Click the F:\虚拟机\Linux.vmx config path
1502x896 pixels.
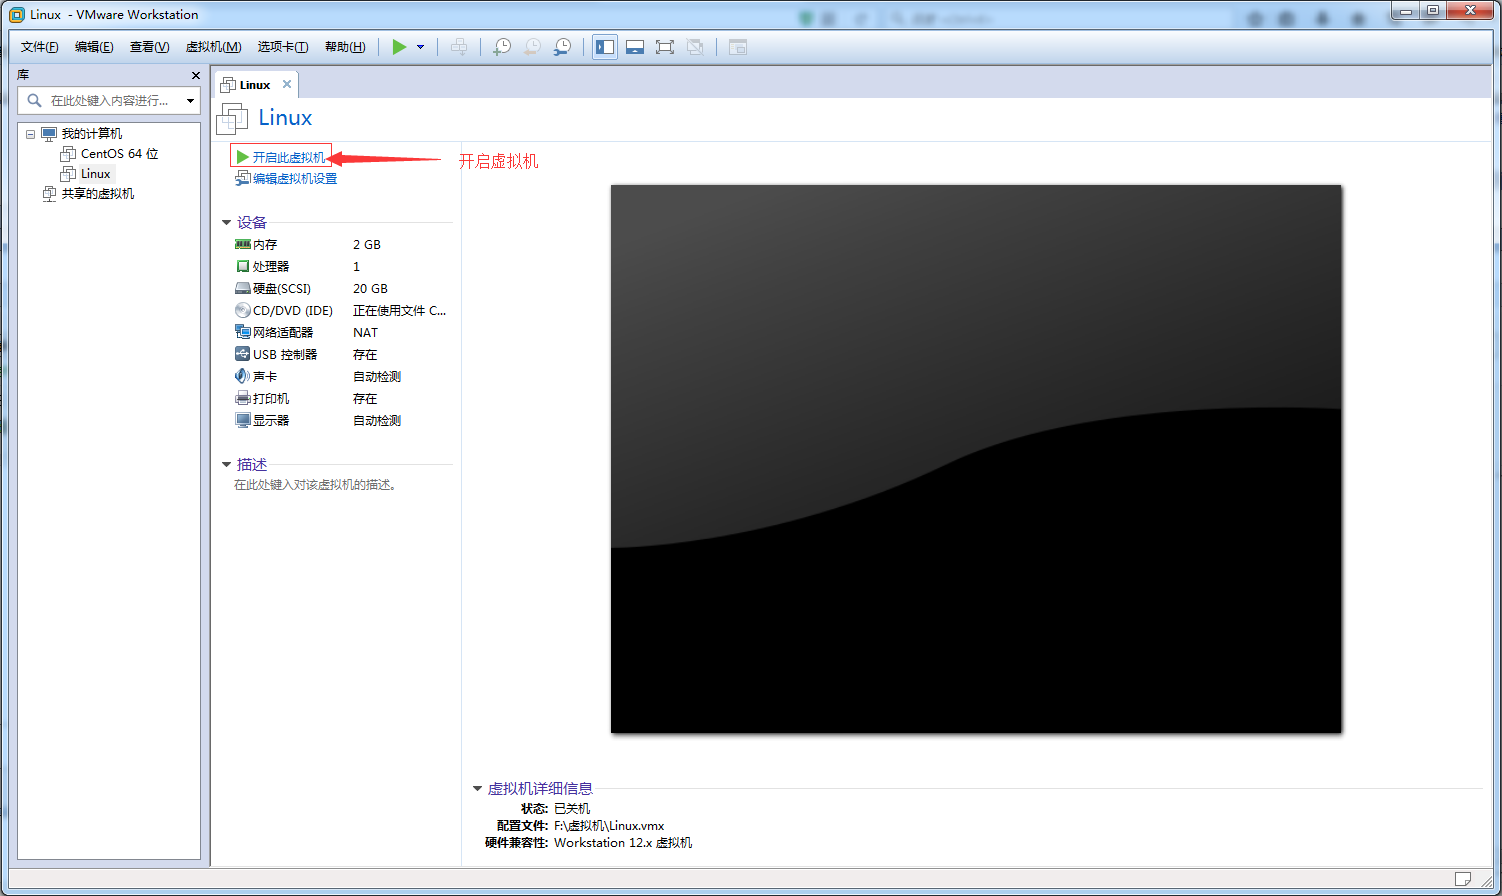point(609,826)
